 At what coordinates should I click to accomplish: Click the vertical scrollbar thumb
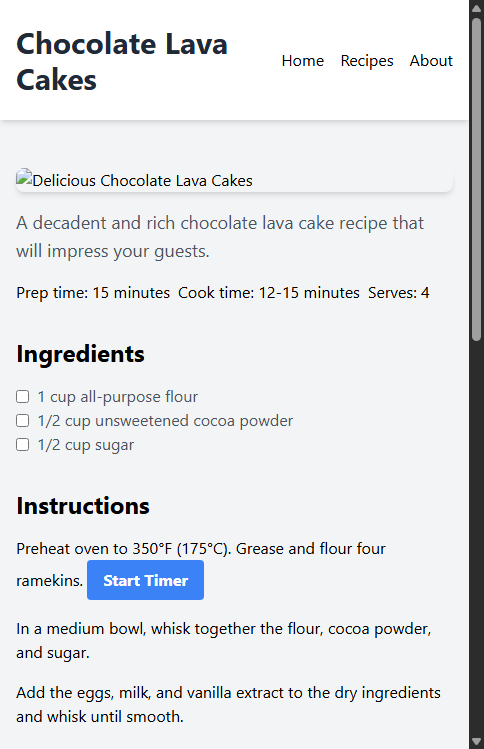pyautogui.click(x=476, y=180)
